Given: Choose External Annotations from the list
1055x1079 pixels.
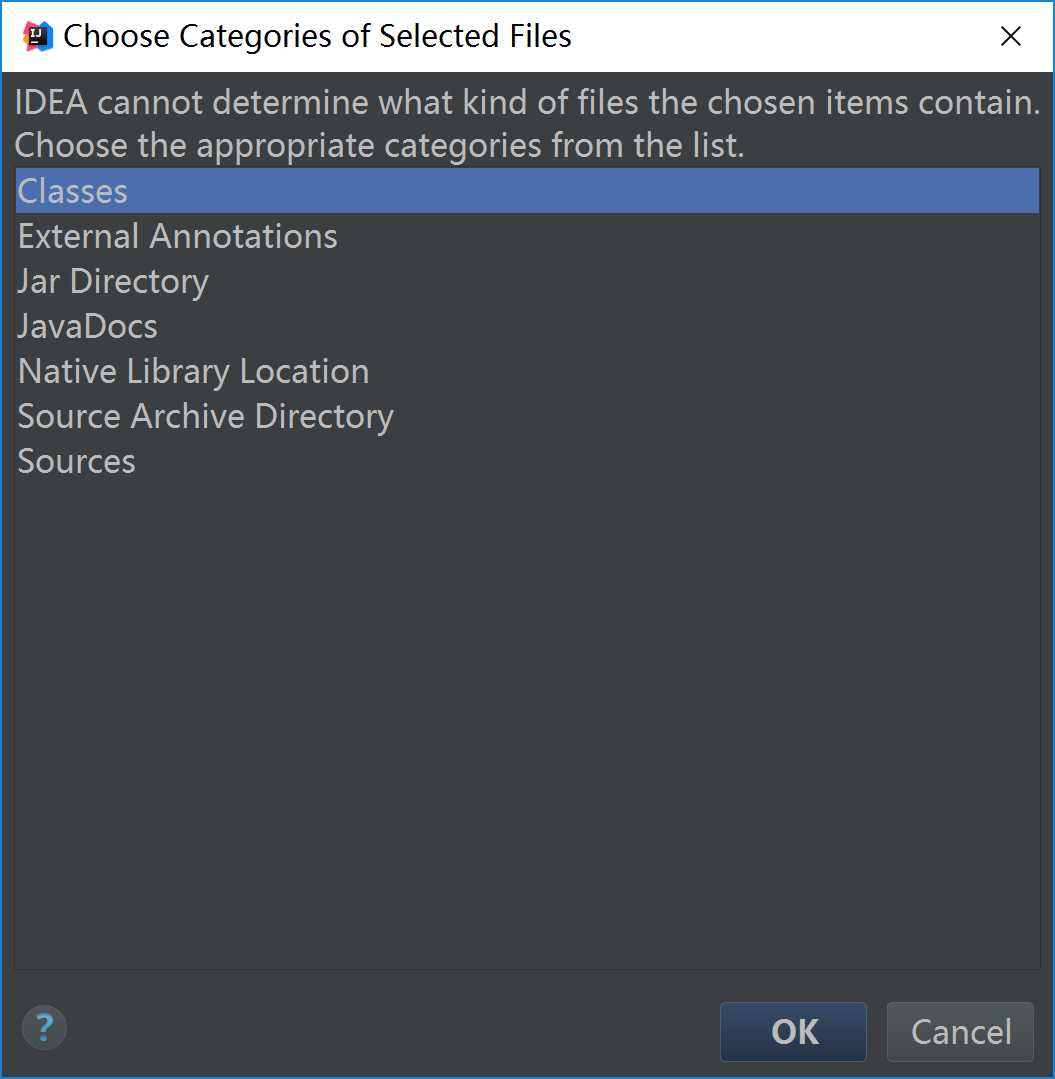Looking at the screenshot, I should tap(527, 236).
